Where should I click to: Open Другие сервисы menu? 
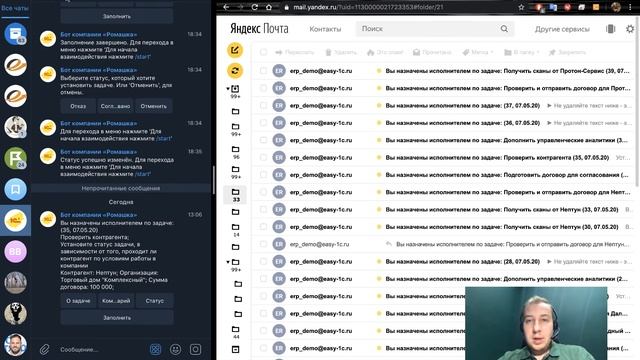562,29
